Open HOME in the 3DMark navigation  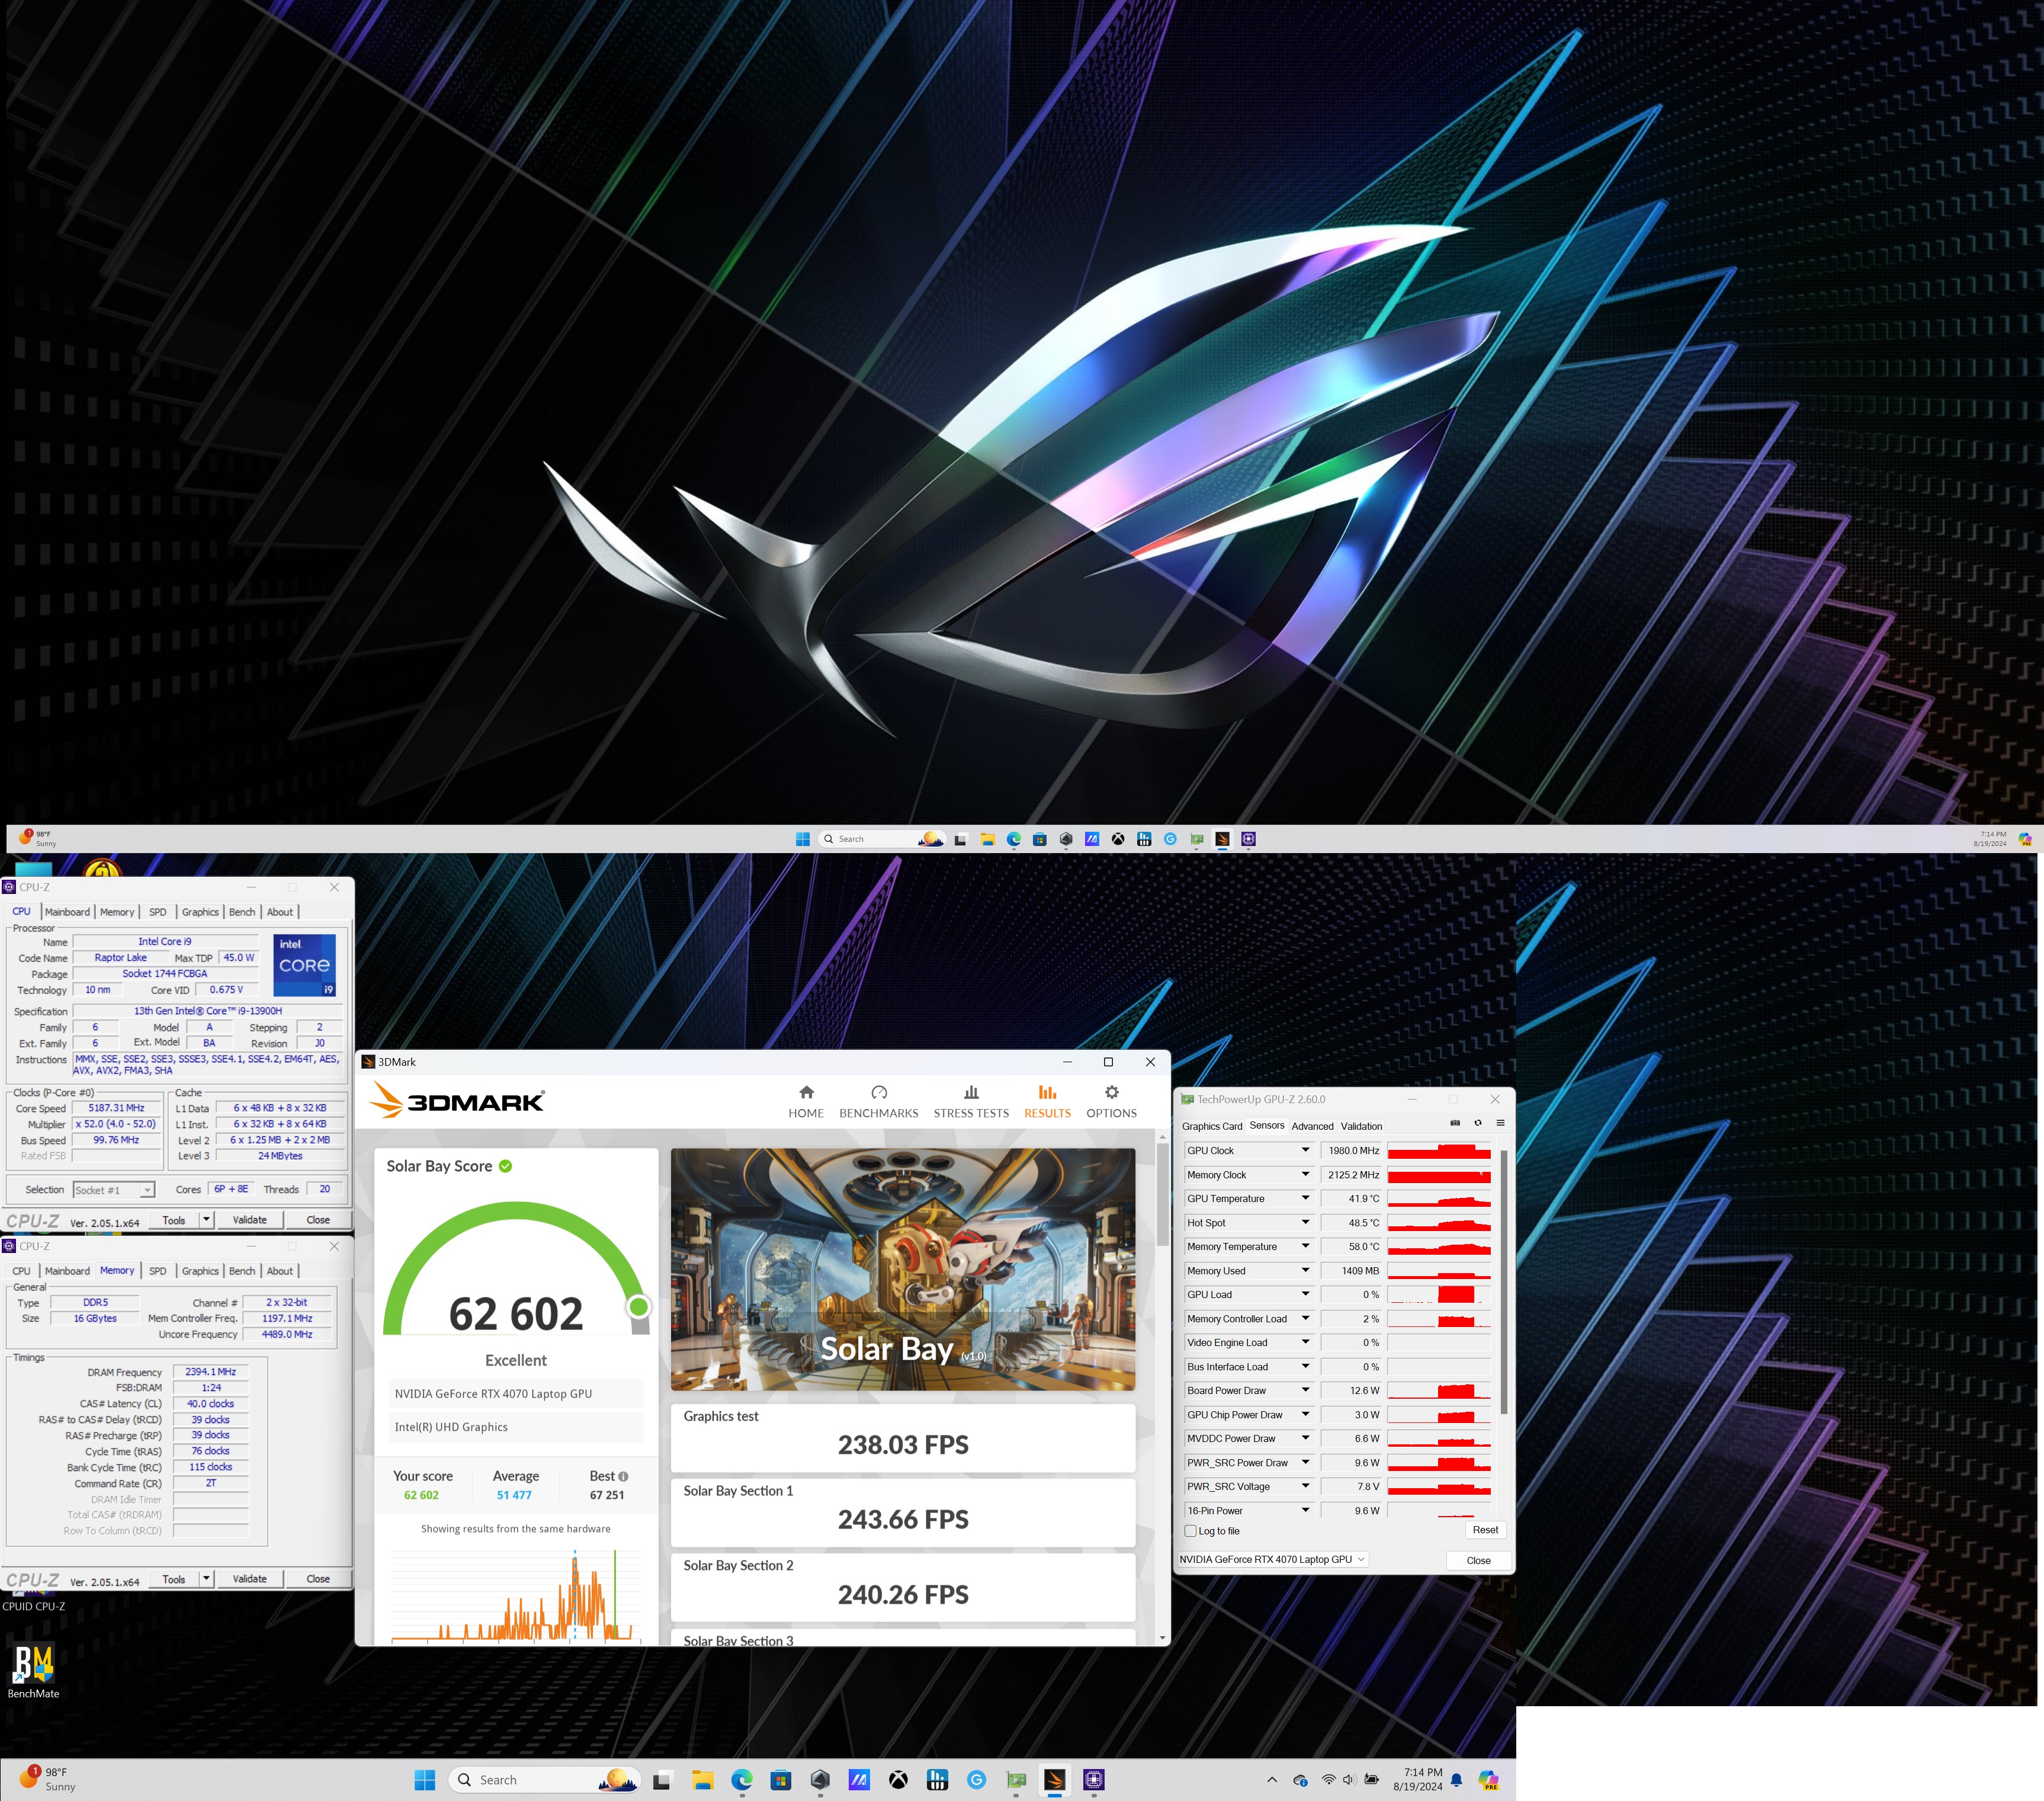(805, 1101)
